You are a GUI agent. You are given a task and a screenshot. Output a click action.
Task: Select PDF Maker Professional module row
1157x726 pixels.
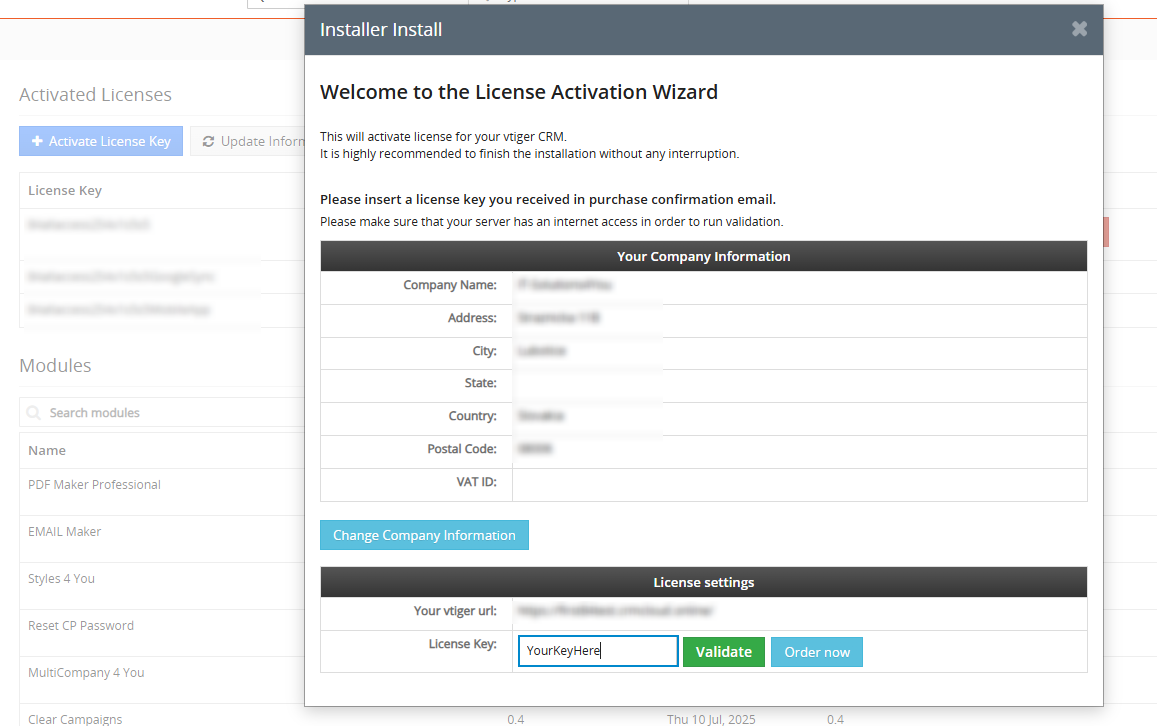point(162,492)
